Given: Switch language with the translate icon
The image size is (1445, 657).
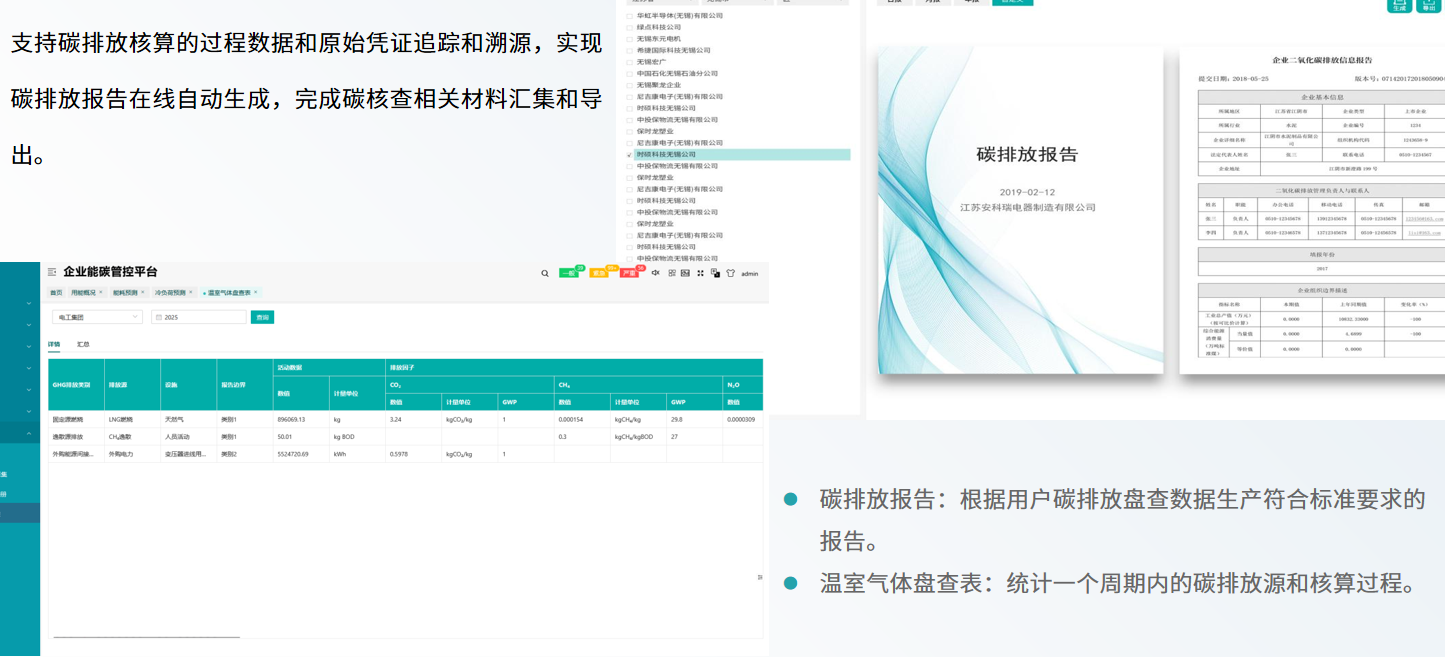Looking at the screenshot, I should [715, 273].
